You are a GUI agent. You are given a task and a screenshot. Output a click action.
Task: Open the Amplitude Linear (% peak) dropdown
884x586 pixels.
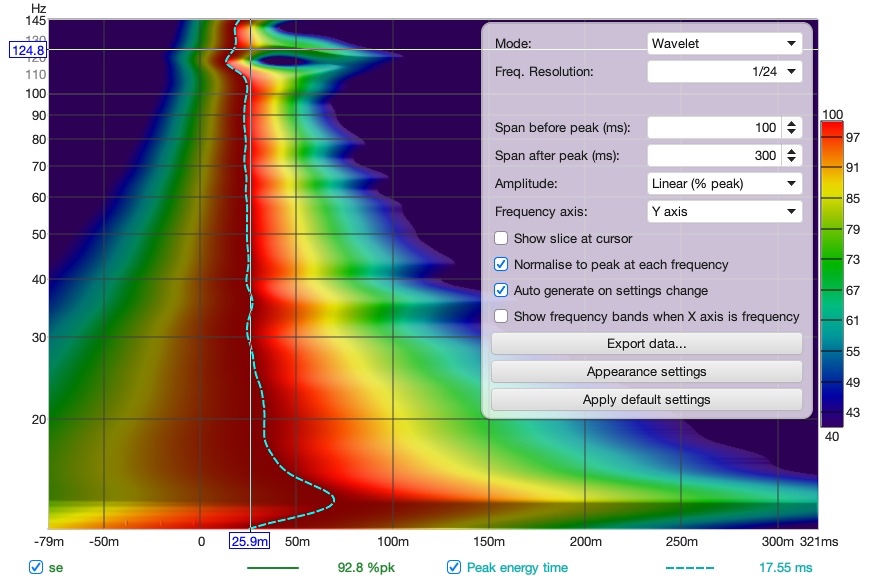724,183
